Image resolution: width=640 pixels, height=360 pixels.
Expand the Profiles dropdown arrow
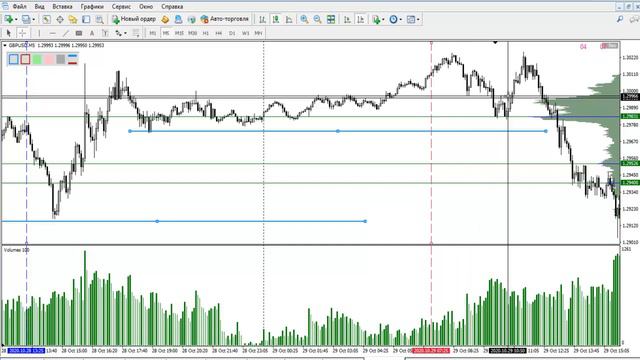click(x=33, y=19)
